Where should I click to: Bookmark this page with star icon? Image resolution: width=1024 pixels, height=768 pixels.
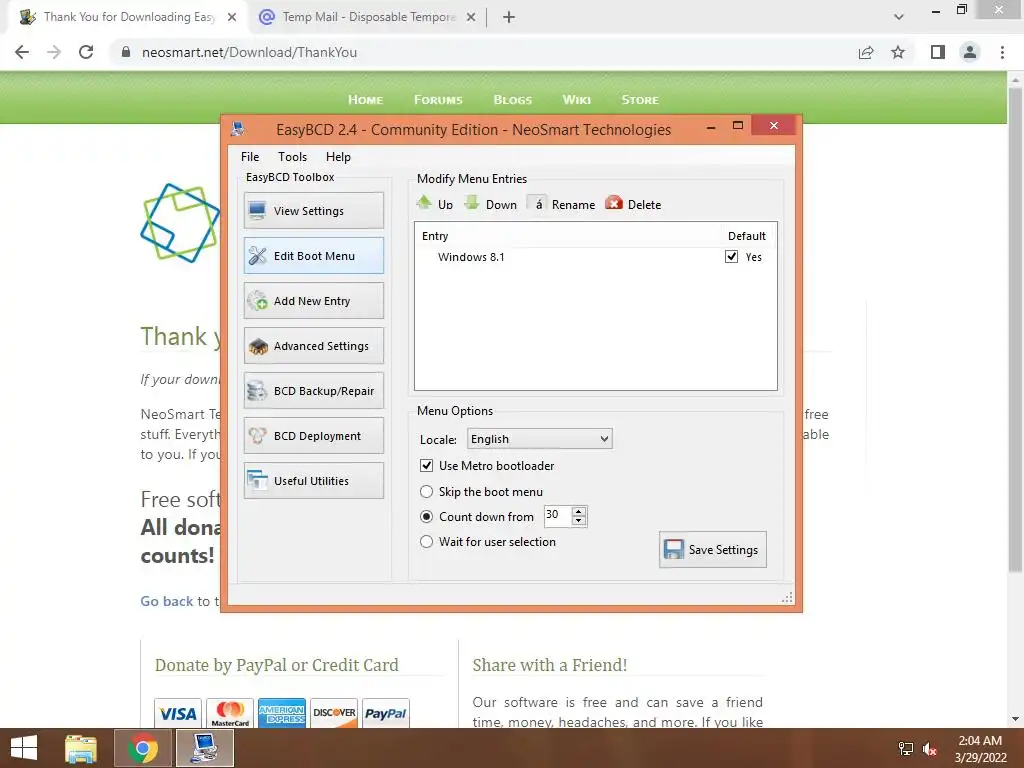click(898, 52)
